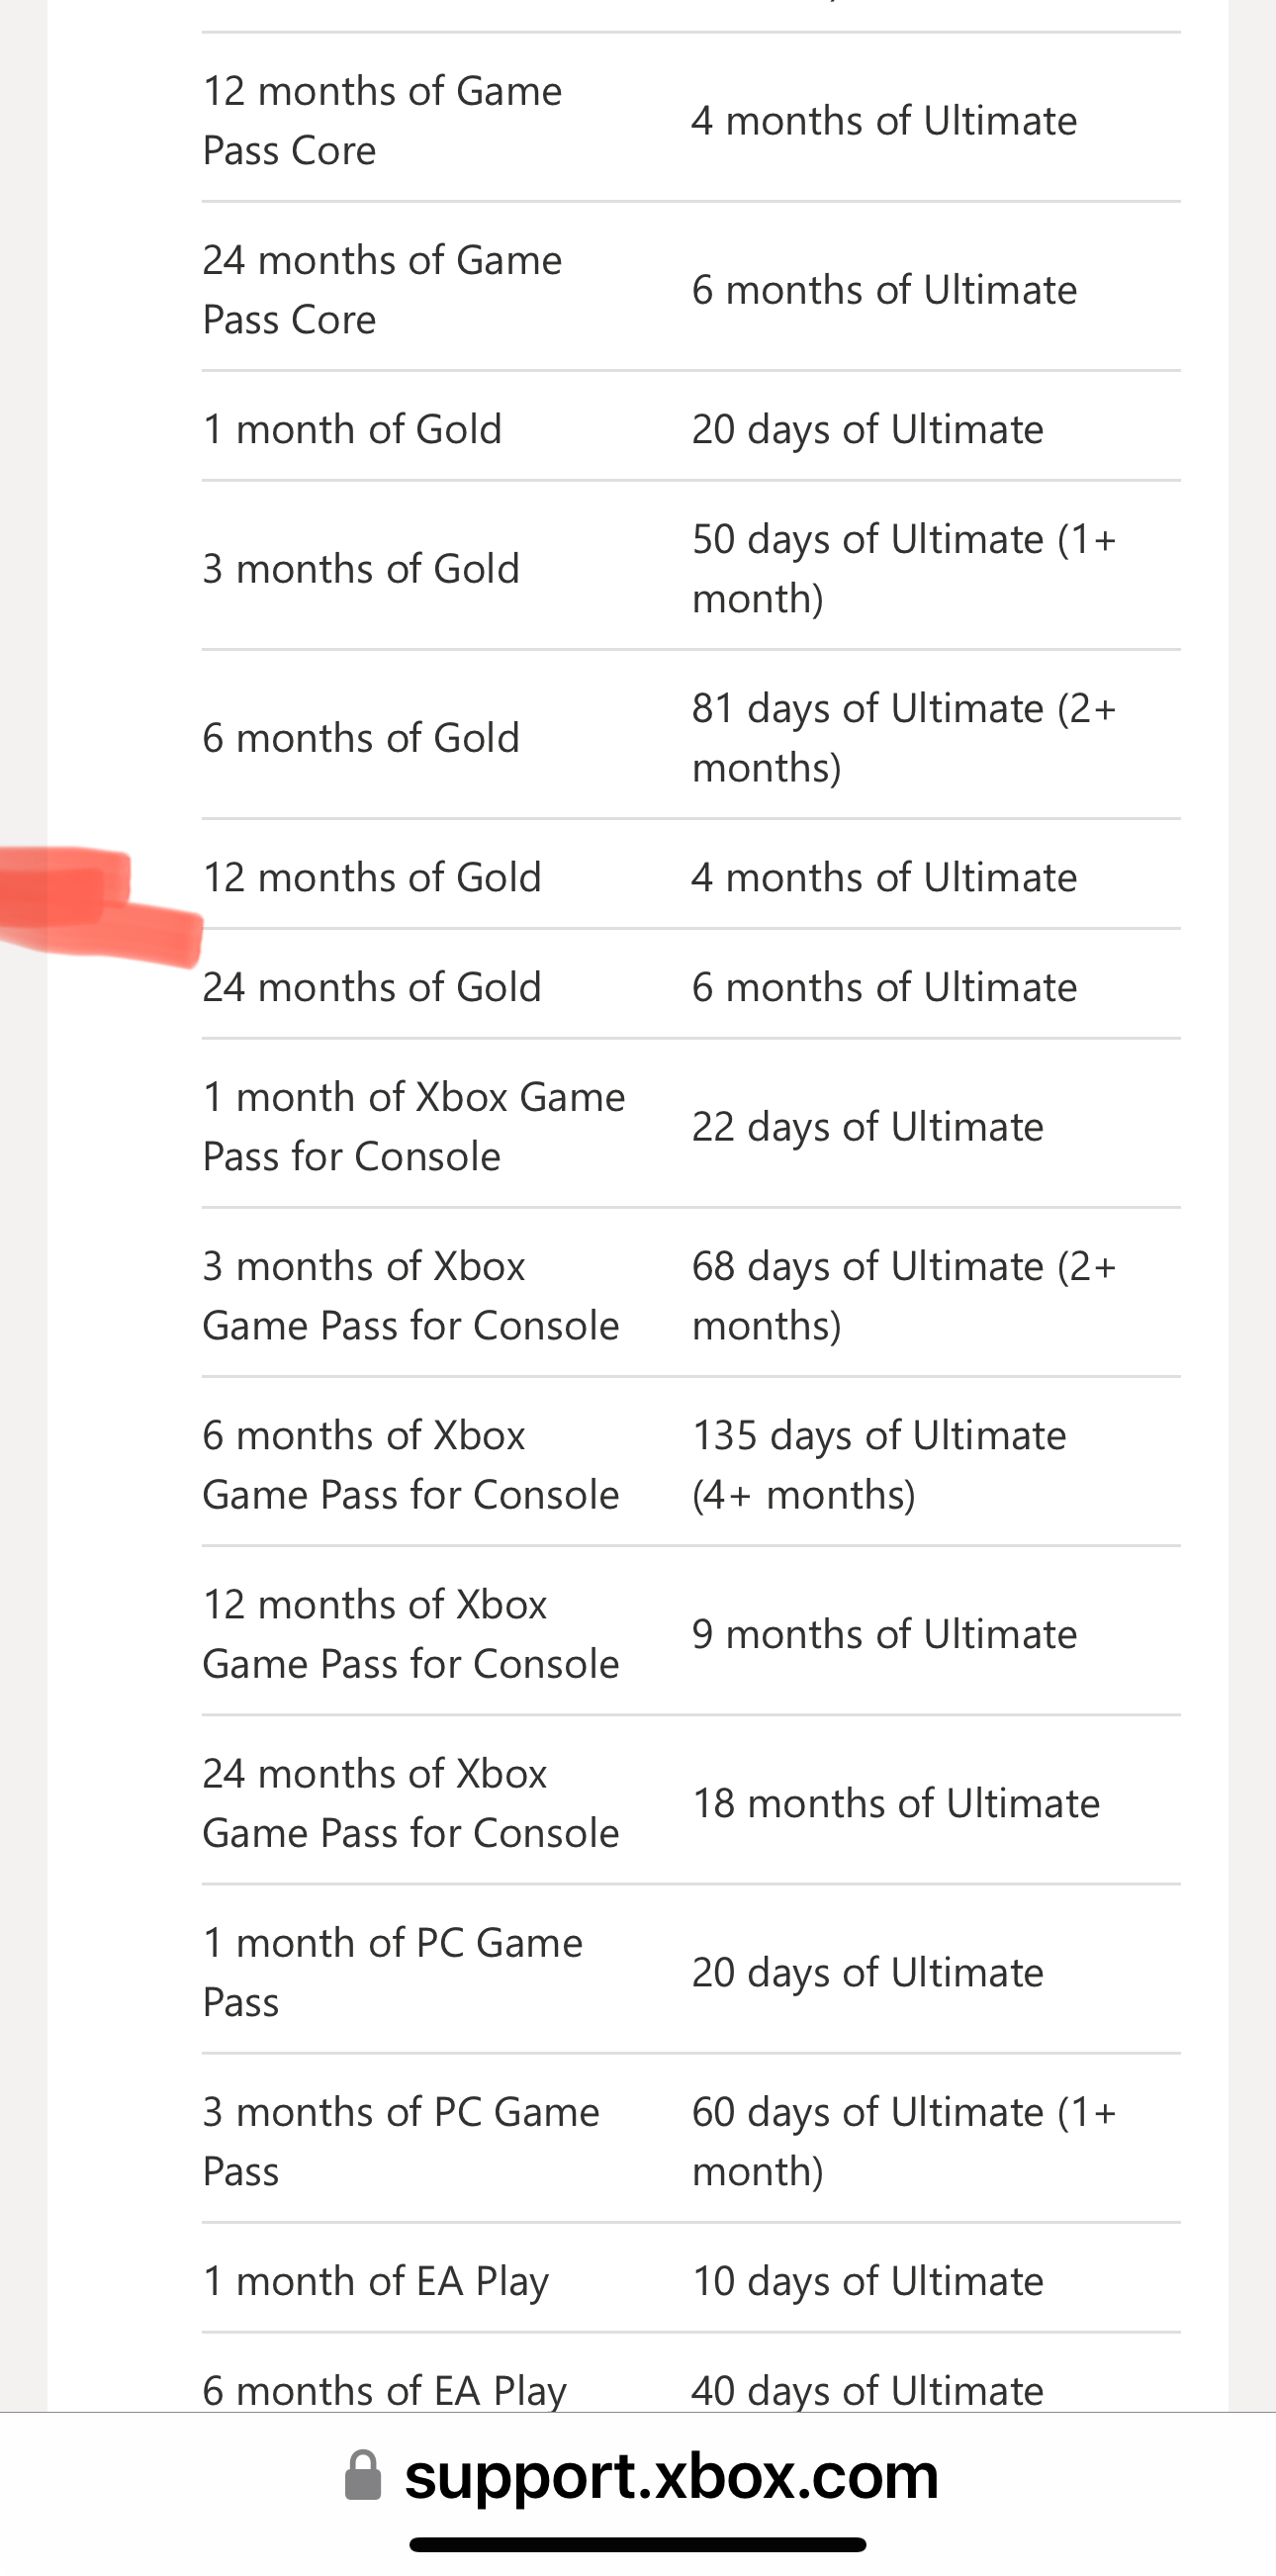Tap the support.xbox.com address bar

tap(640, 2476)
